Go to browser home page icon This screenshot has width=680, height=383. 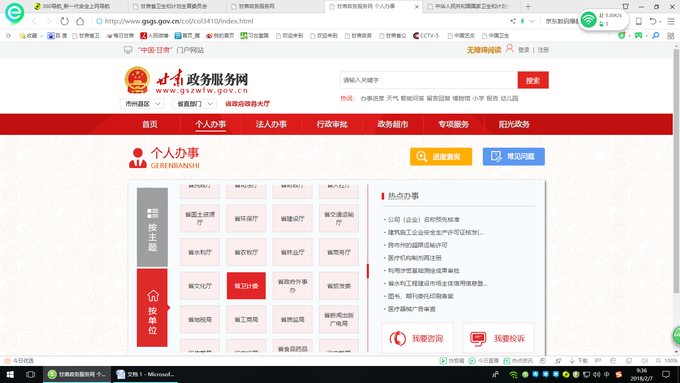coord(80,21)
